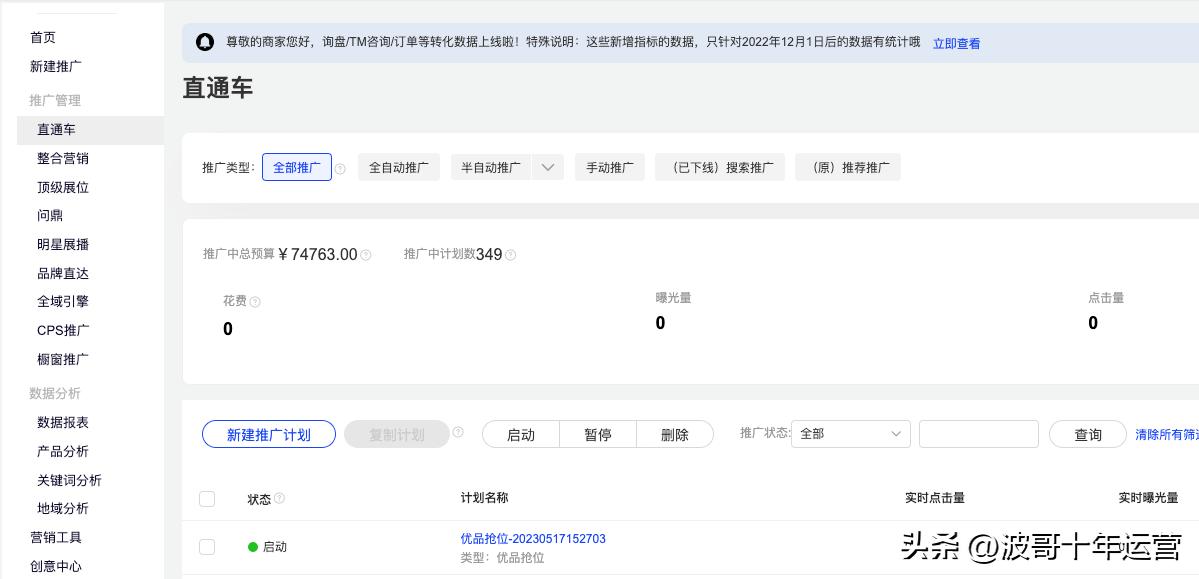
Task: Click help icon next to total budget
Action: tap(366, 255)
